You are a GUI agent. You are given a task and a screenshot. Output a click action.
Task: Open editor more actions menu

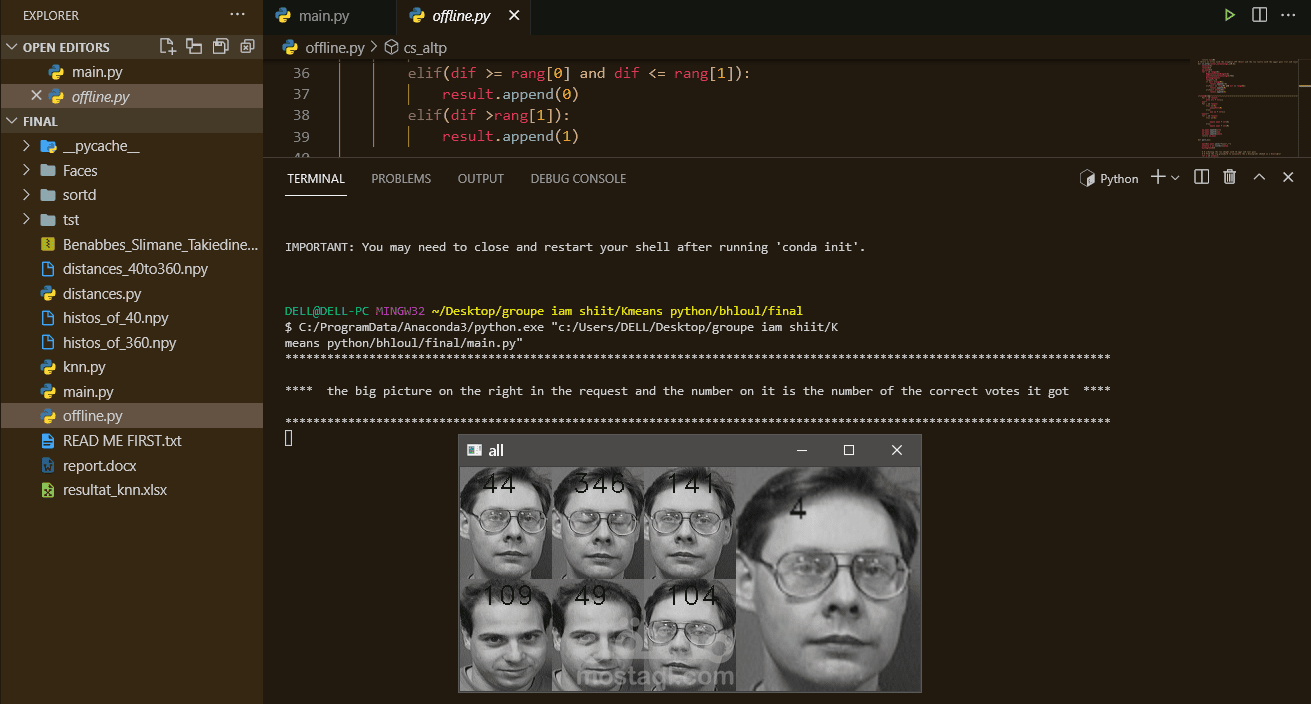coord(1288,15)
